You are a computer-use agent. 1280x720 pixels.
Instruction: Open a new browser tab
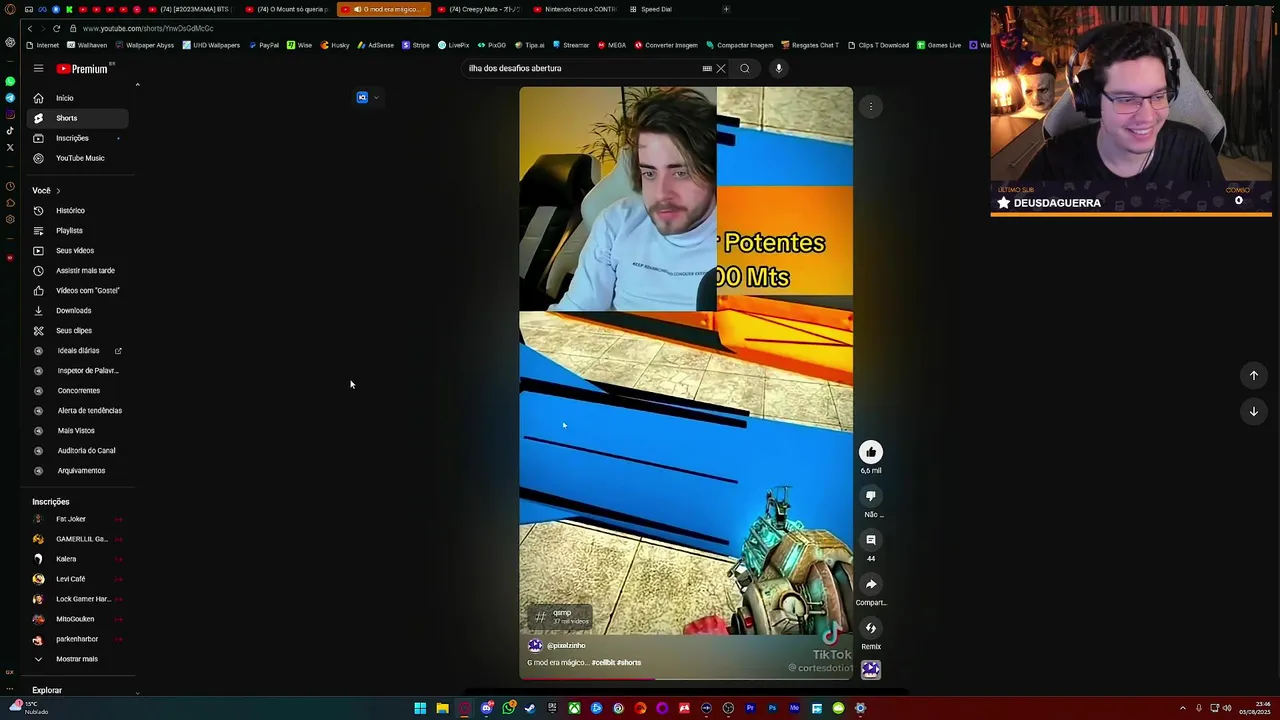[726, 9]
